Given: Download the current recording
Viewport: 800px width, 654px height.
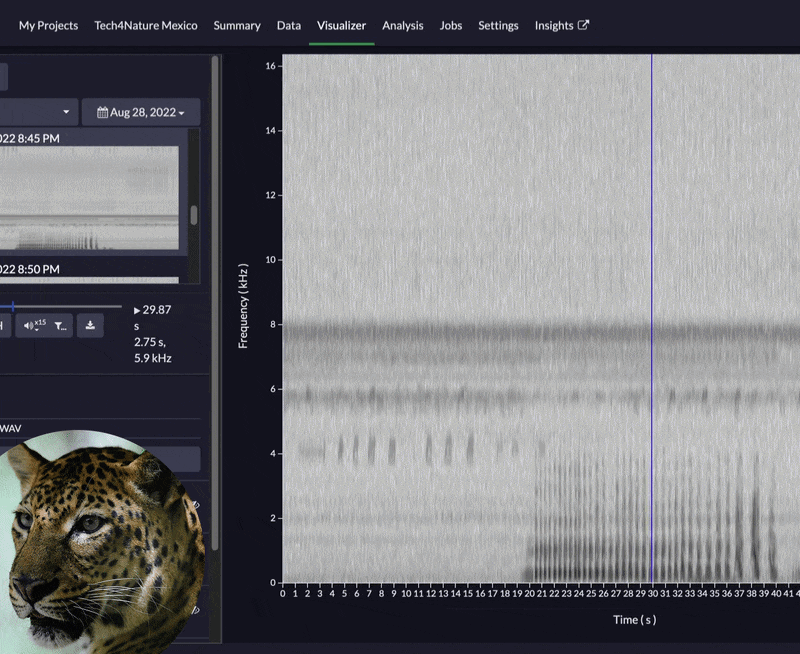Looking at the screenshot, I should tap(90, 325).
